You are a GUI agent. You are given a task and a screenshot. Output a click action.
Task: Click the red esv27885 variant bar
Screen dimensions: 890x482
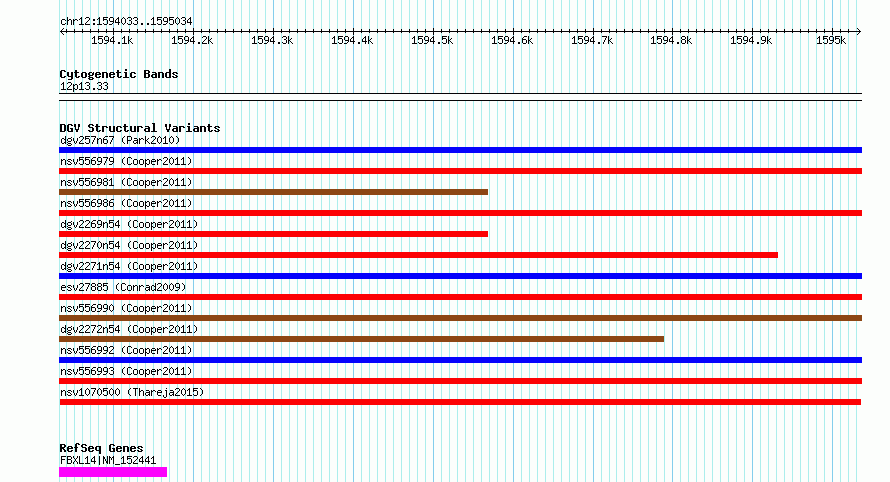(x=460, y=297)
